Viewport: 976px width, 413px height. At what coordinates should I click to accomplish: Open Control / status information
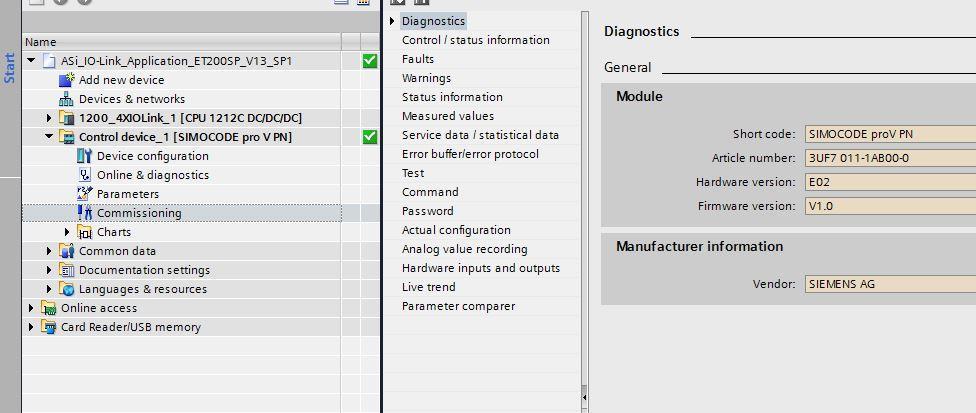[x=476, y=40]
